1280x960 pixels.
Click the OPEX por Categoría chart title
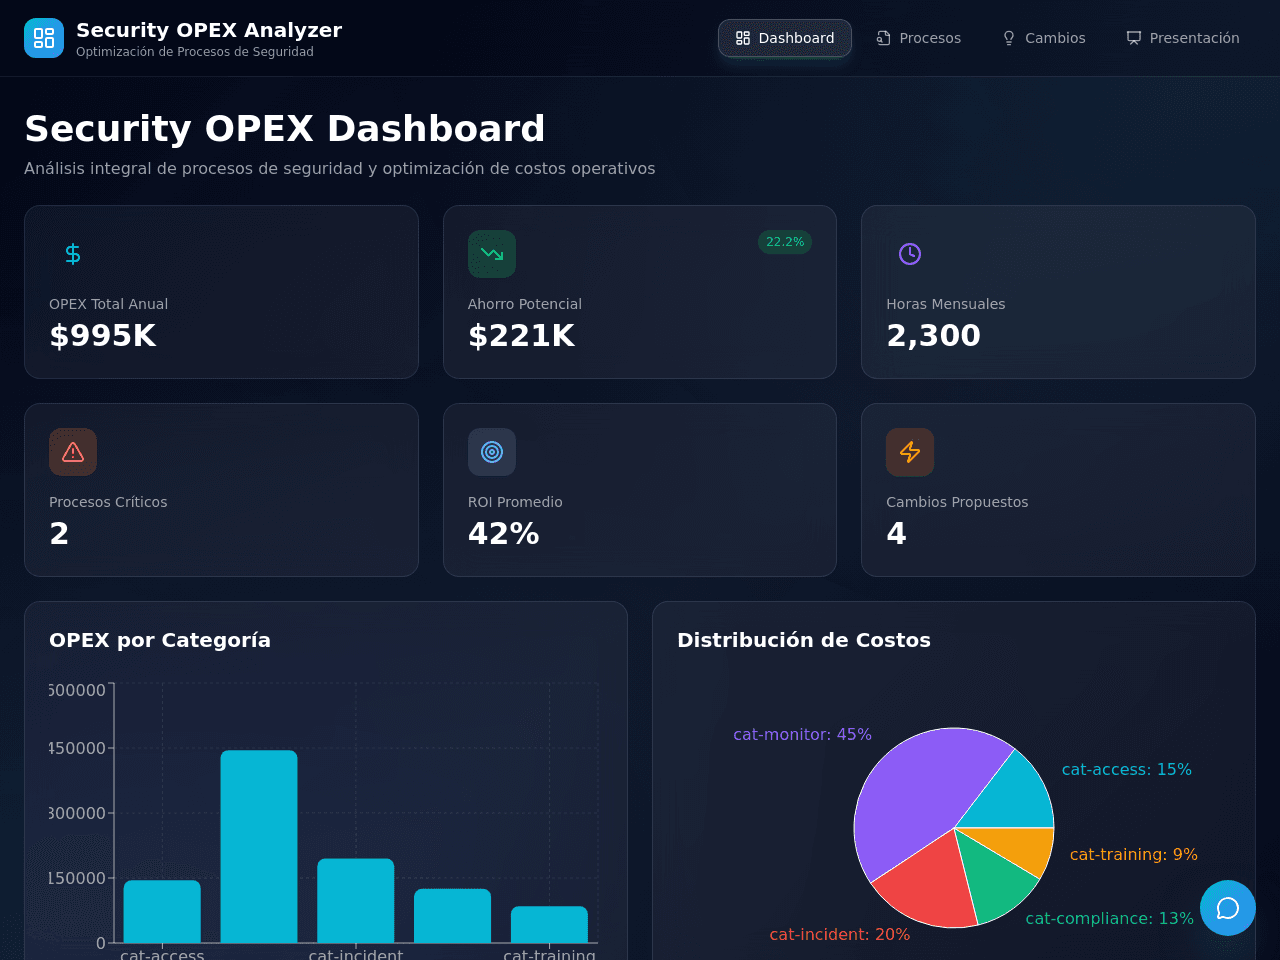(x=160, y=640)
